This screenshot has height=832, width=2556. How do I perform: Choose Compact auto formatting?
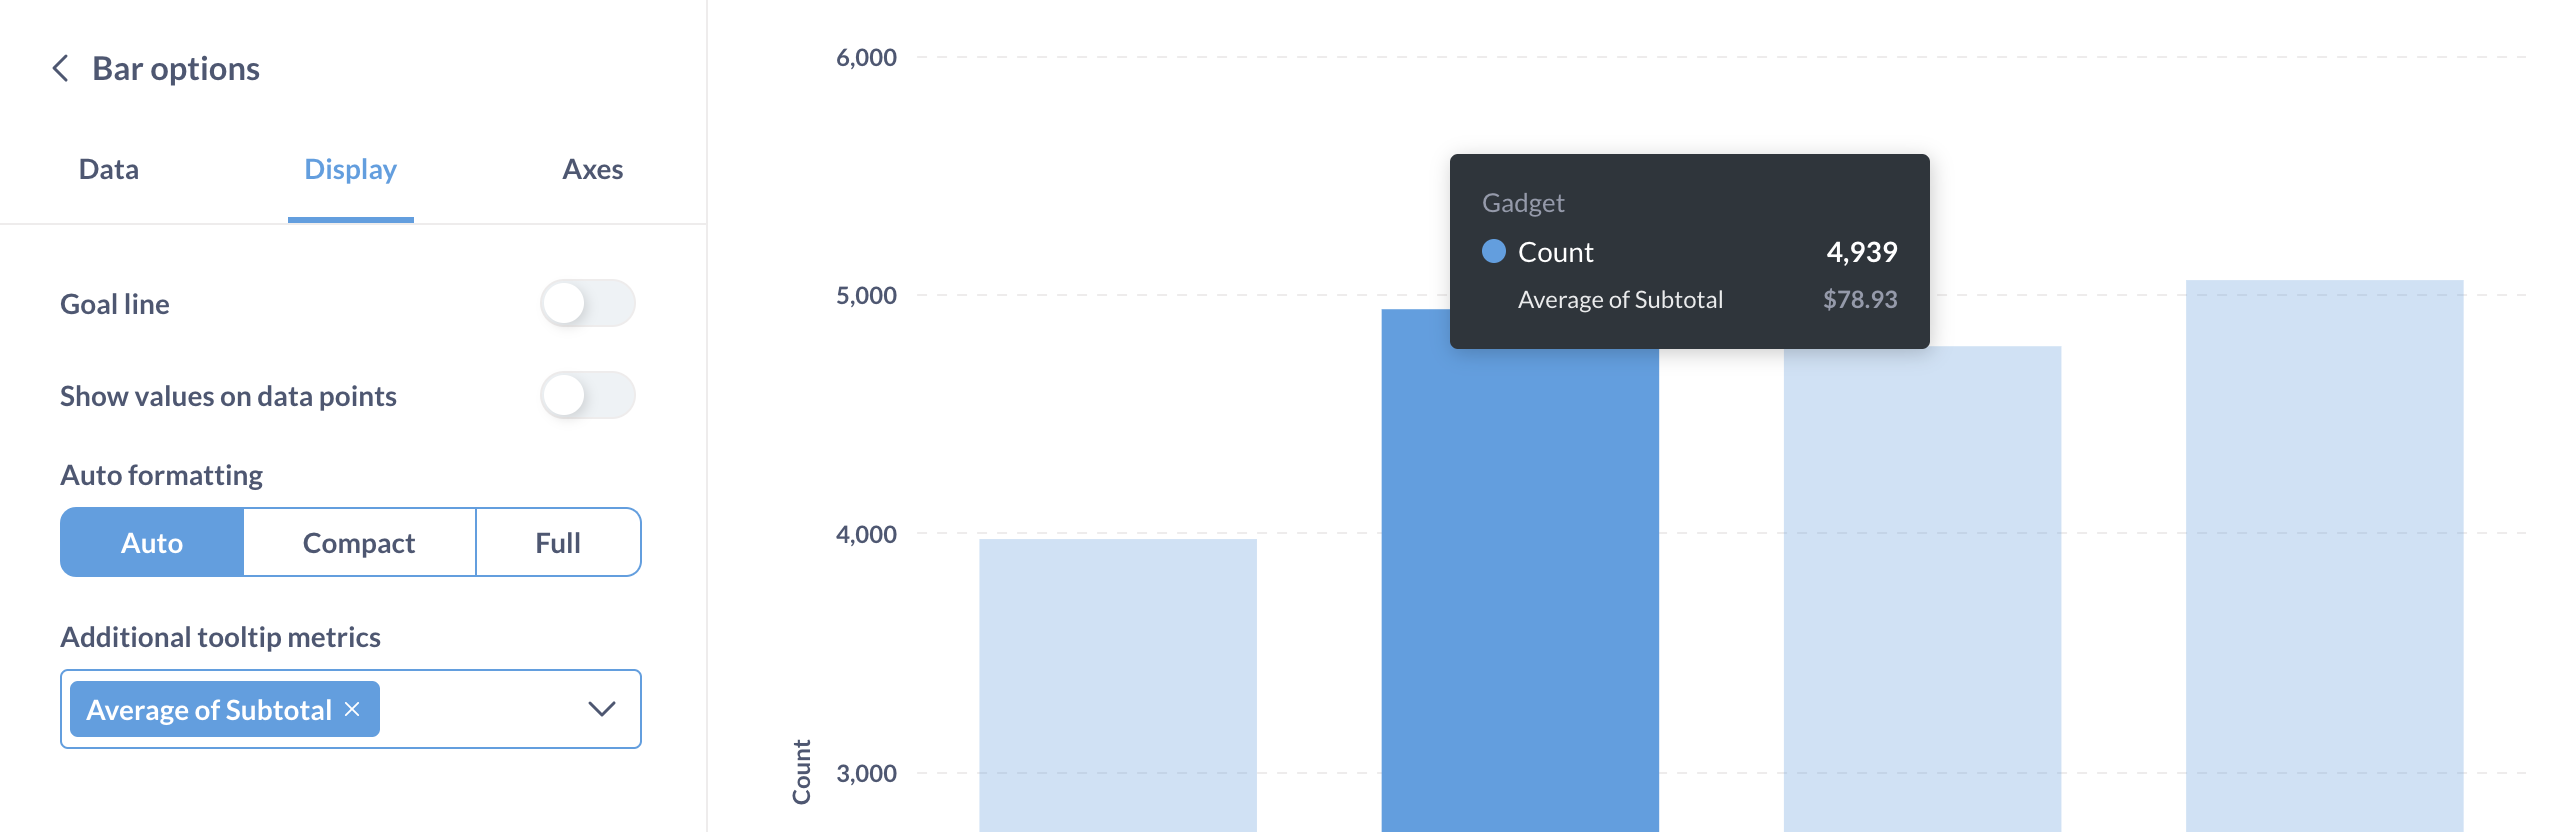(359, 542)
